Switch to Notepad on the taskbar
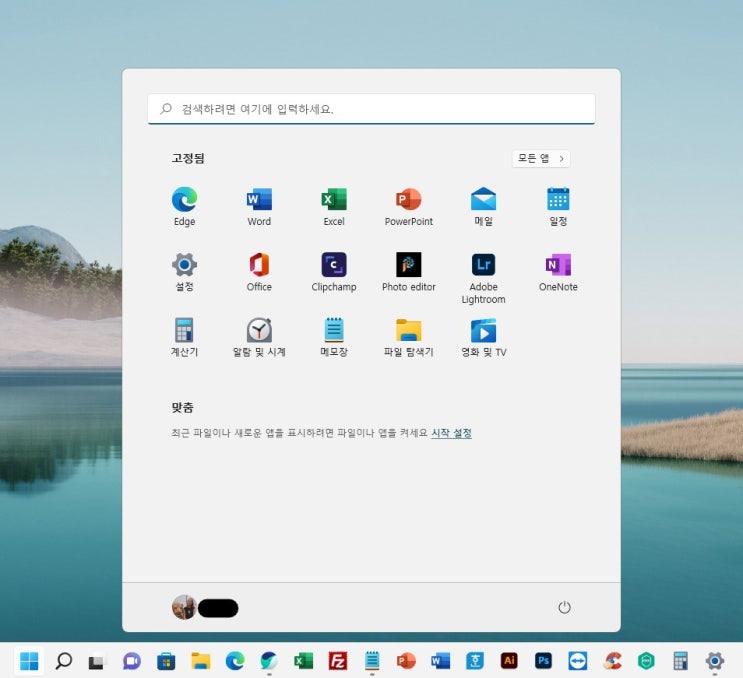This screenshot has height=678, width=743. [372, 660]
